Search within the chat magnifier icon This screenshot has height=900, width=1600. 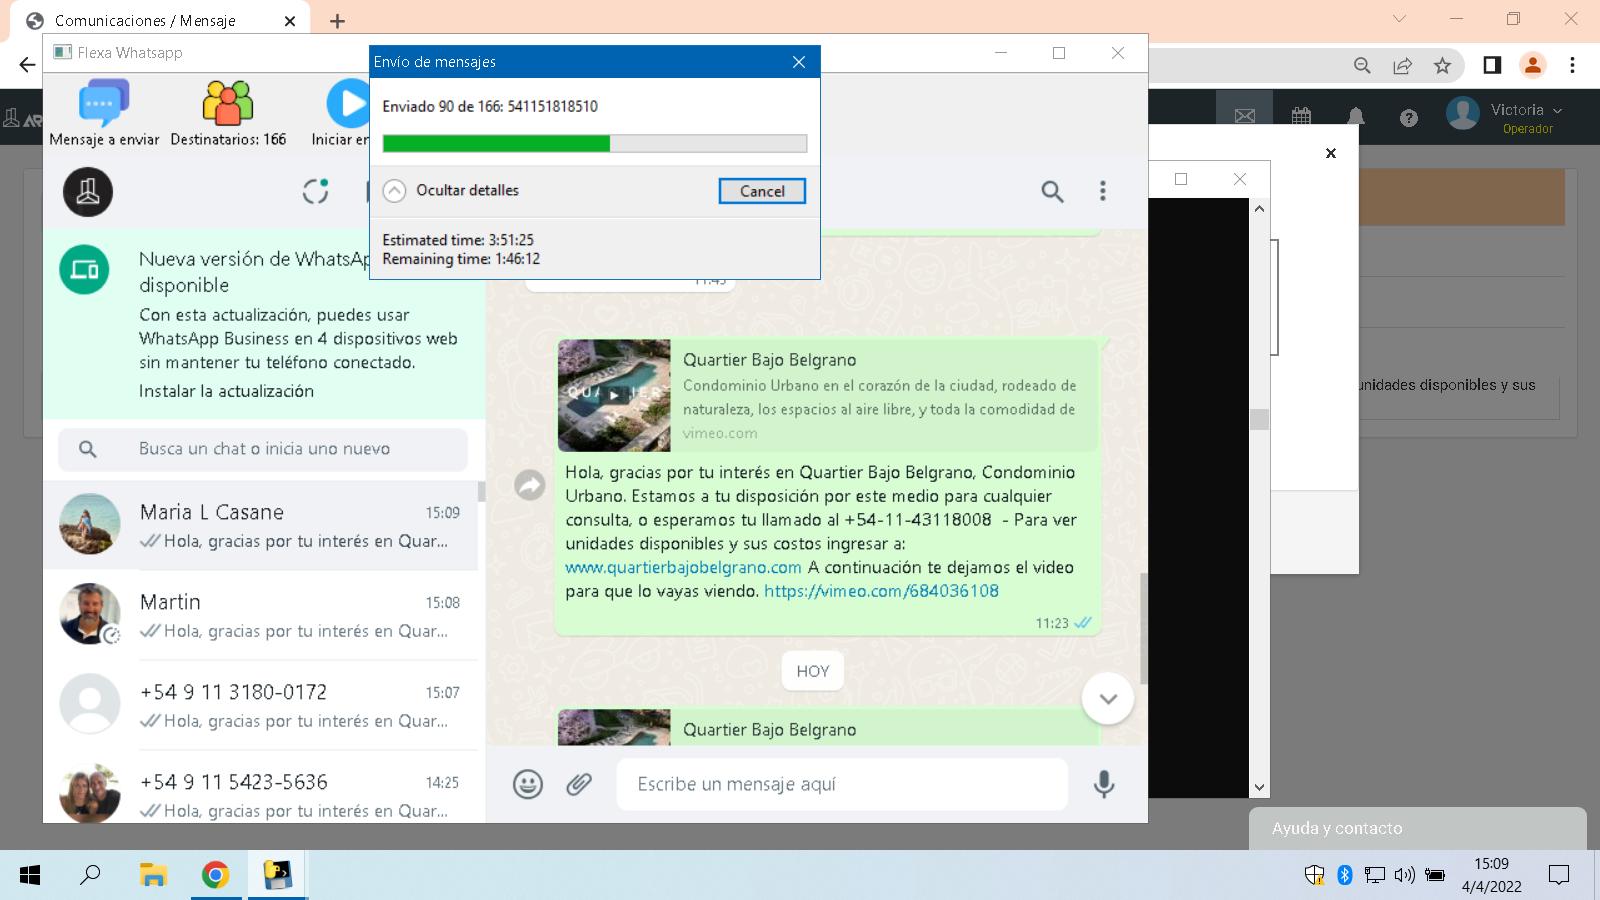pos(1052,191)
